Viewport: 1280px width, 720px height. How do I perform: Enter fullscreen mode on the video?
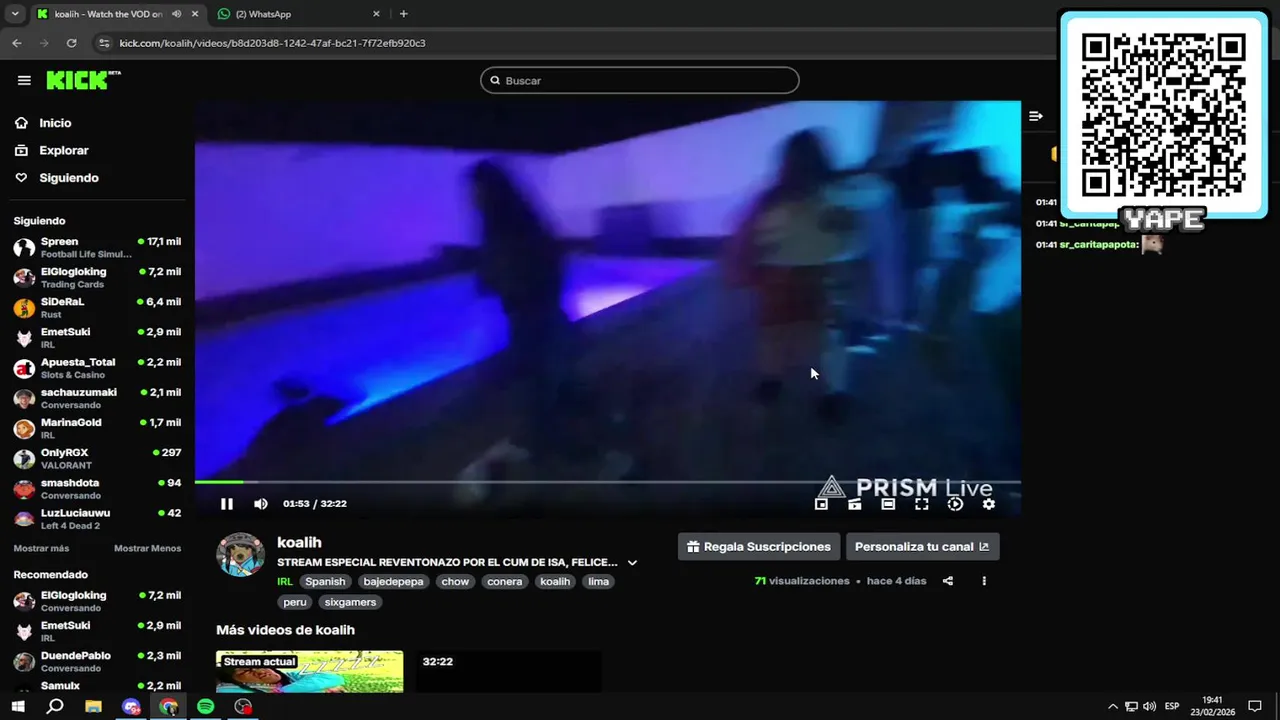[x=922, y=504]
